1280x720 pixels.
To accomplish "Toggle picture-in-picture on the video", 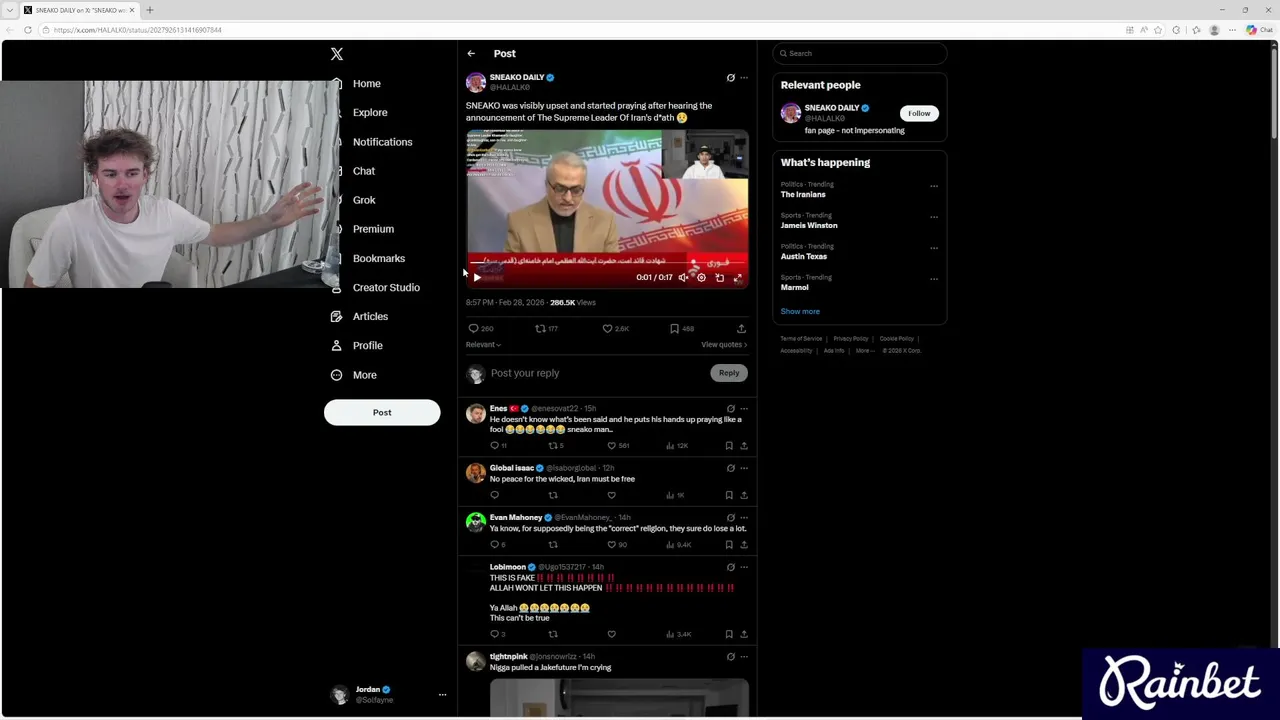I will pyautogui.click(x=719, y=278).
